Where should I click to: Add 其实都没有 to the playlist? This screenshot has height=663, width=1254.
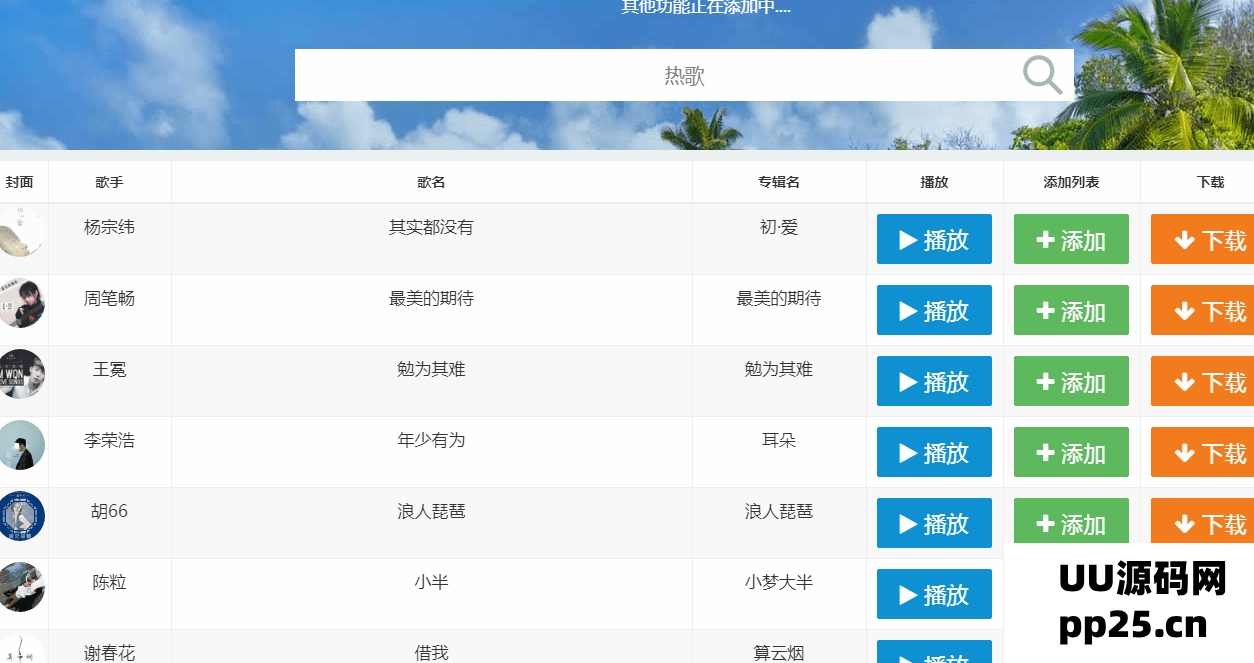tap(1070, 239)
